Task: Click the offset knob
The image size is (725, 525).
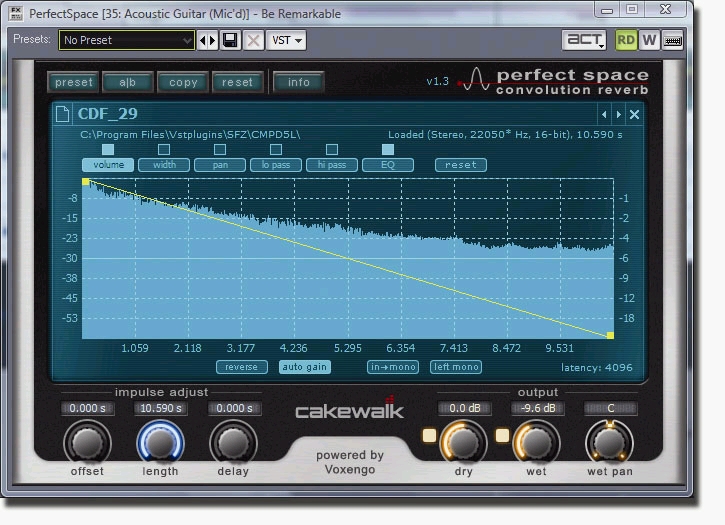Action: (87, 442)
